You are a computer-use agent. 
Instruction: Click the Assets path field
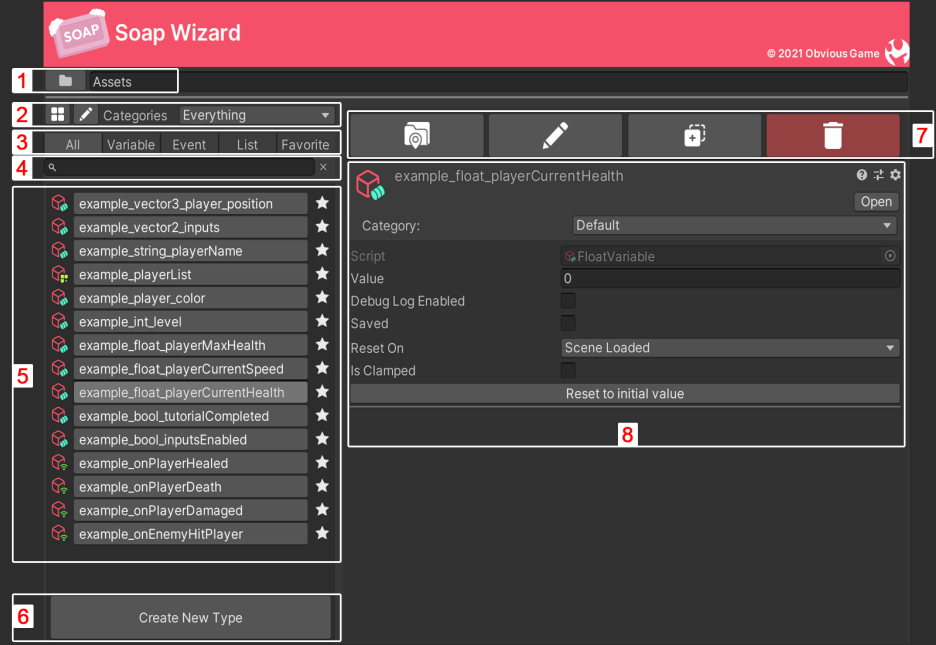[498, 81]
